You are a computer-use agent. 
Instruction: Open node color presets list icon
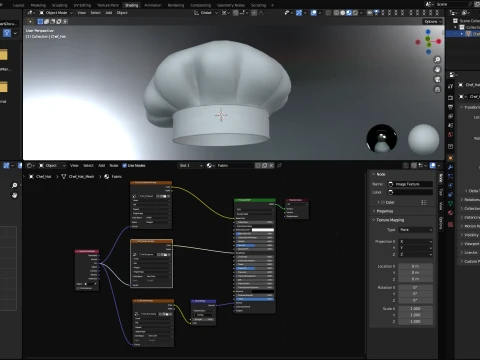[424, 202]
